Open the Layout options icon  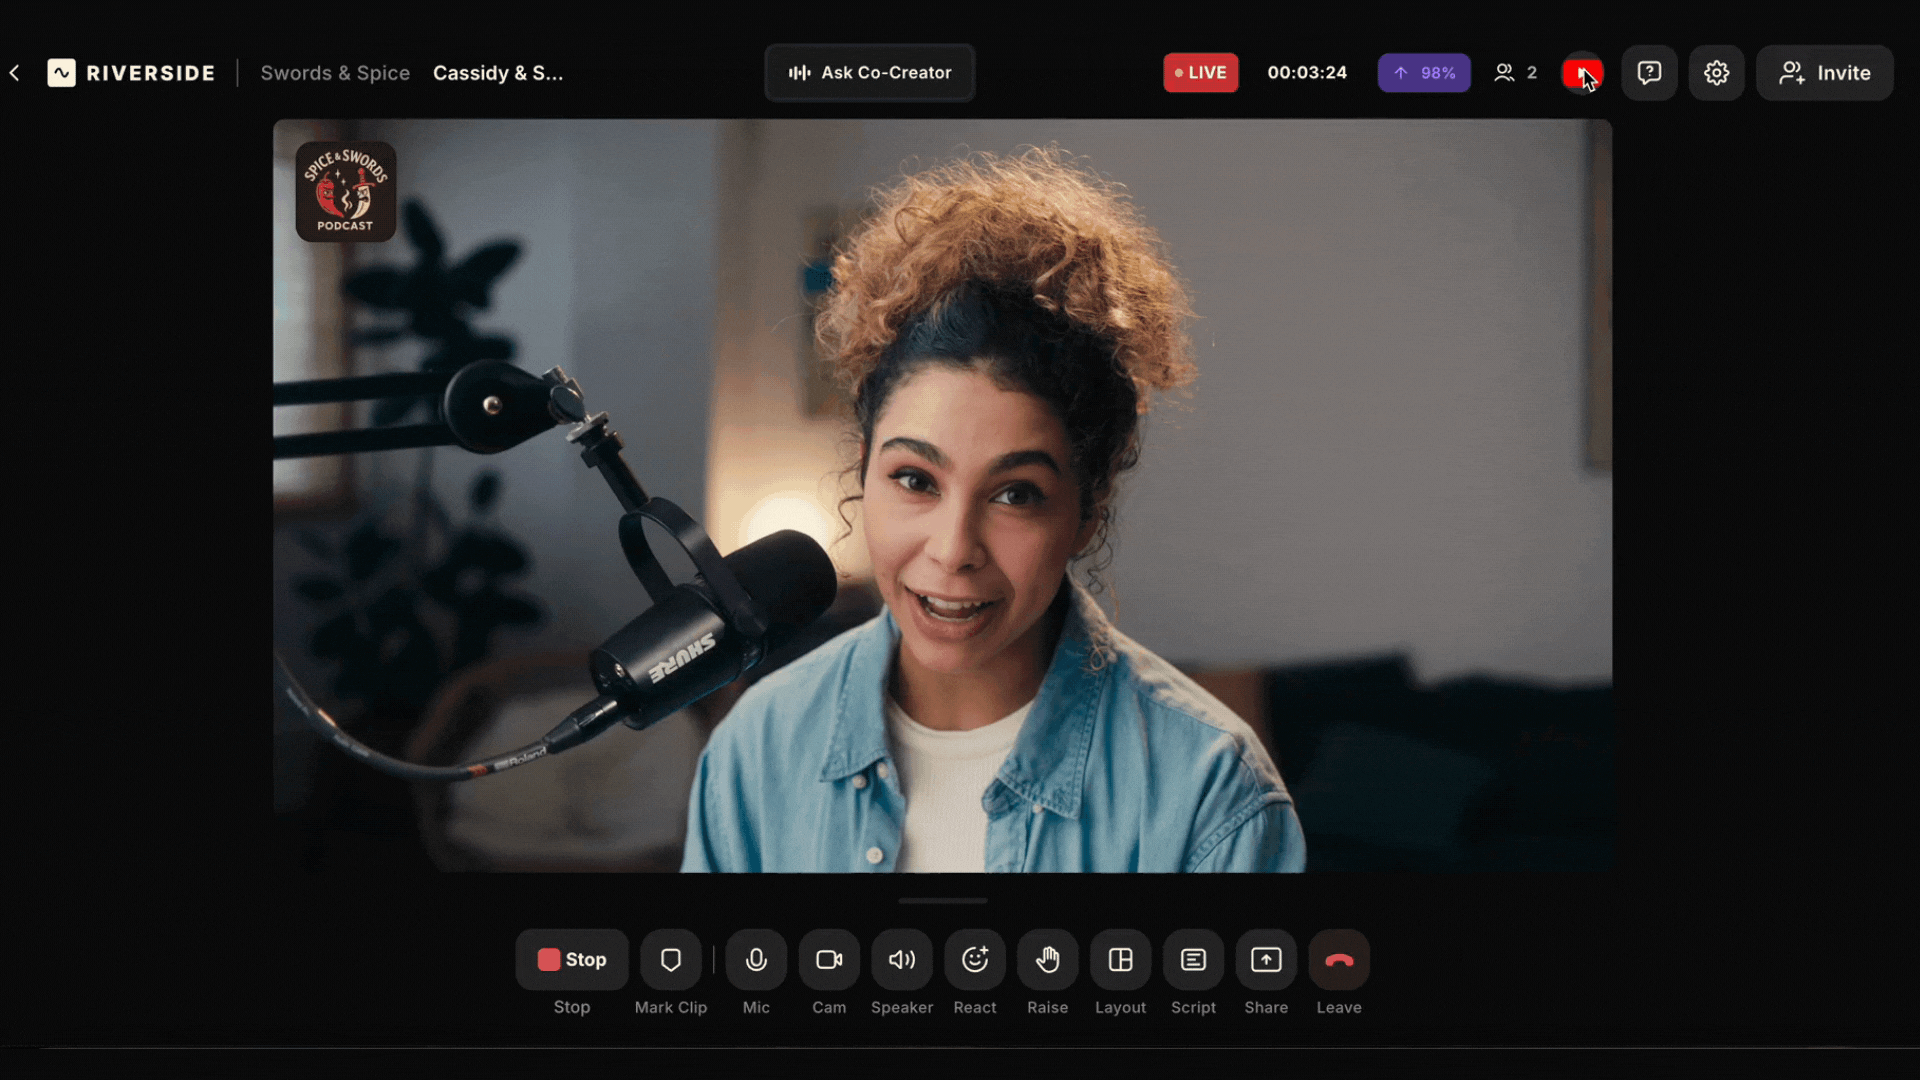pyautogui.click(x=1120, y=960)
